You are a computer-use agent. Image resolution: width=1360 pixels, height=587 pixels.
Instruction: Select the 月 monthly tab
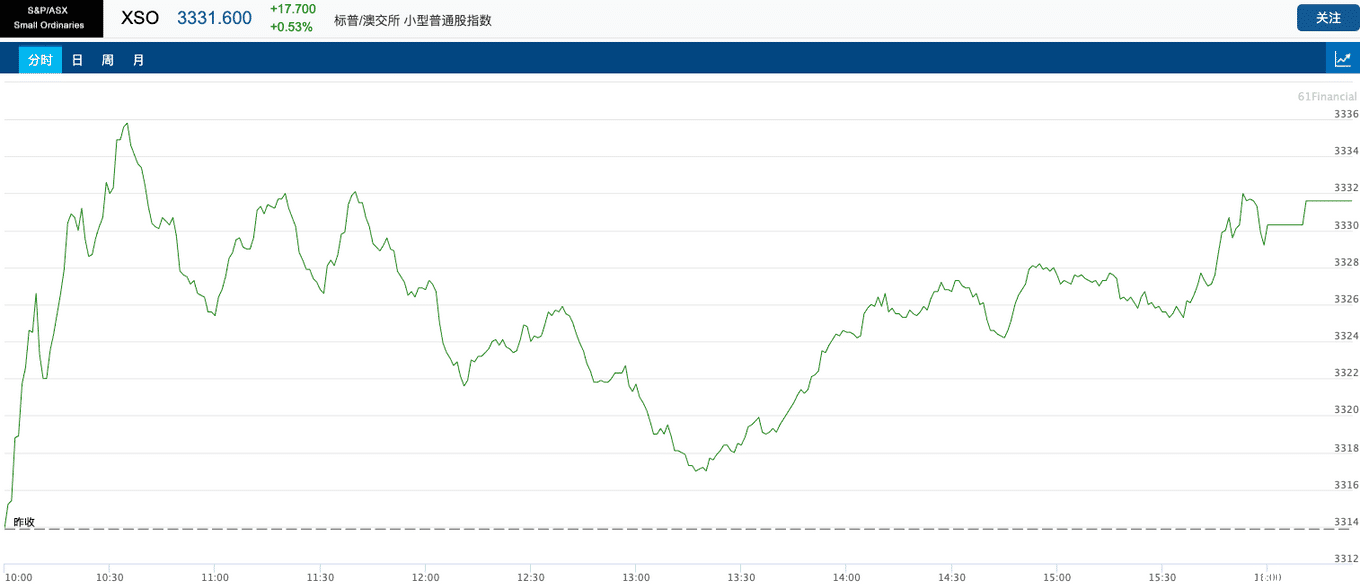pos(139,60)
